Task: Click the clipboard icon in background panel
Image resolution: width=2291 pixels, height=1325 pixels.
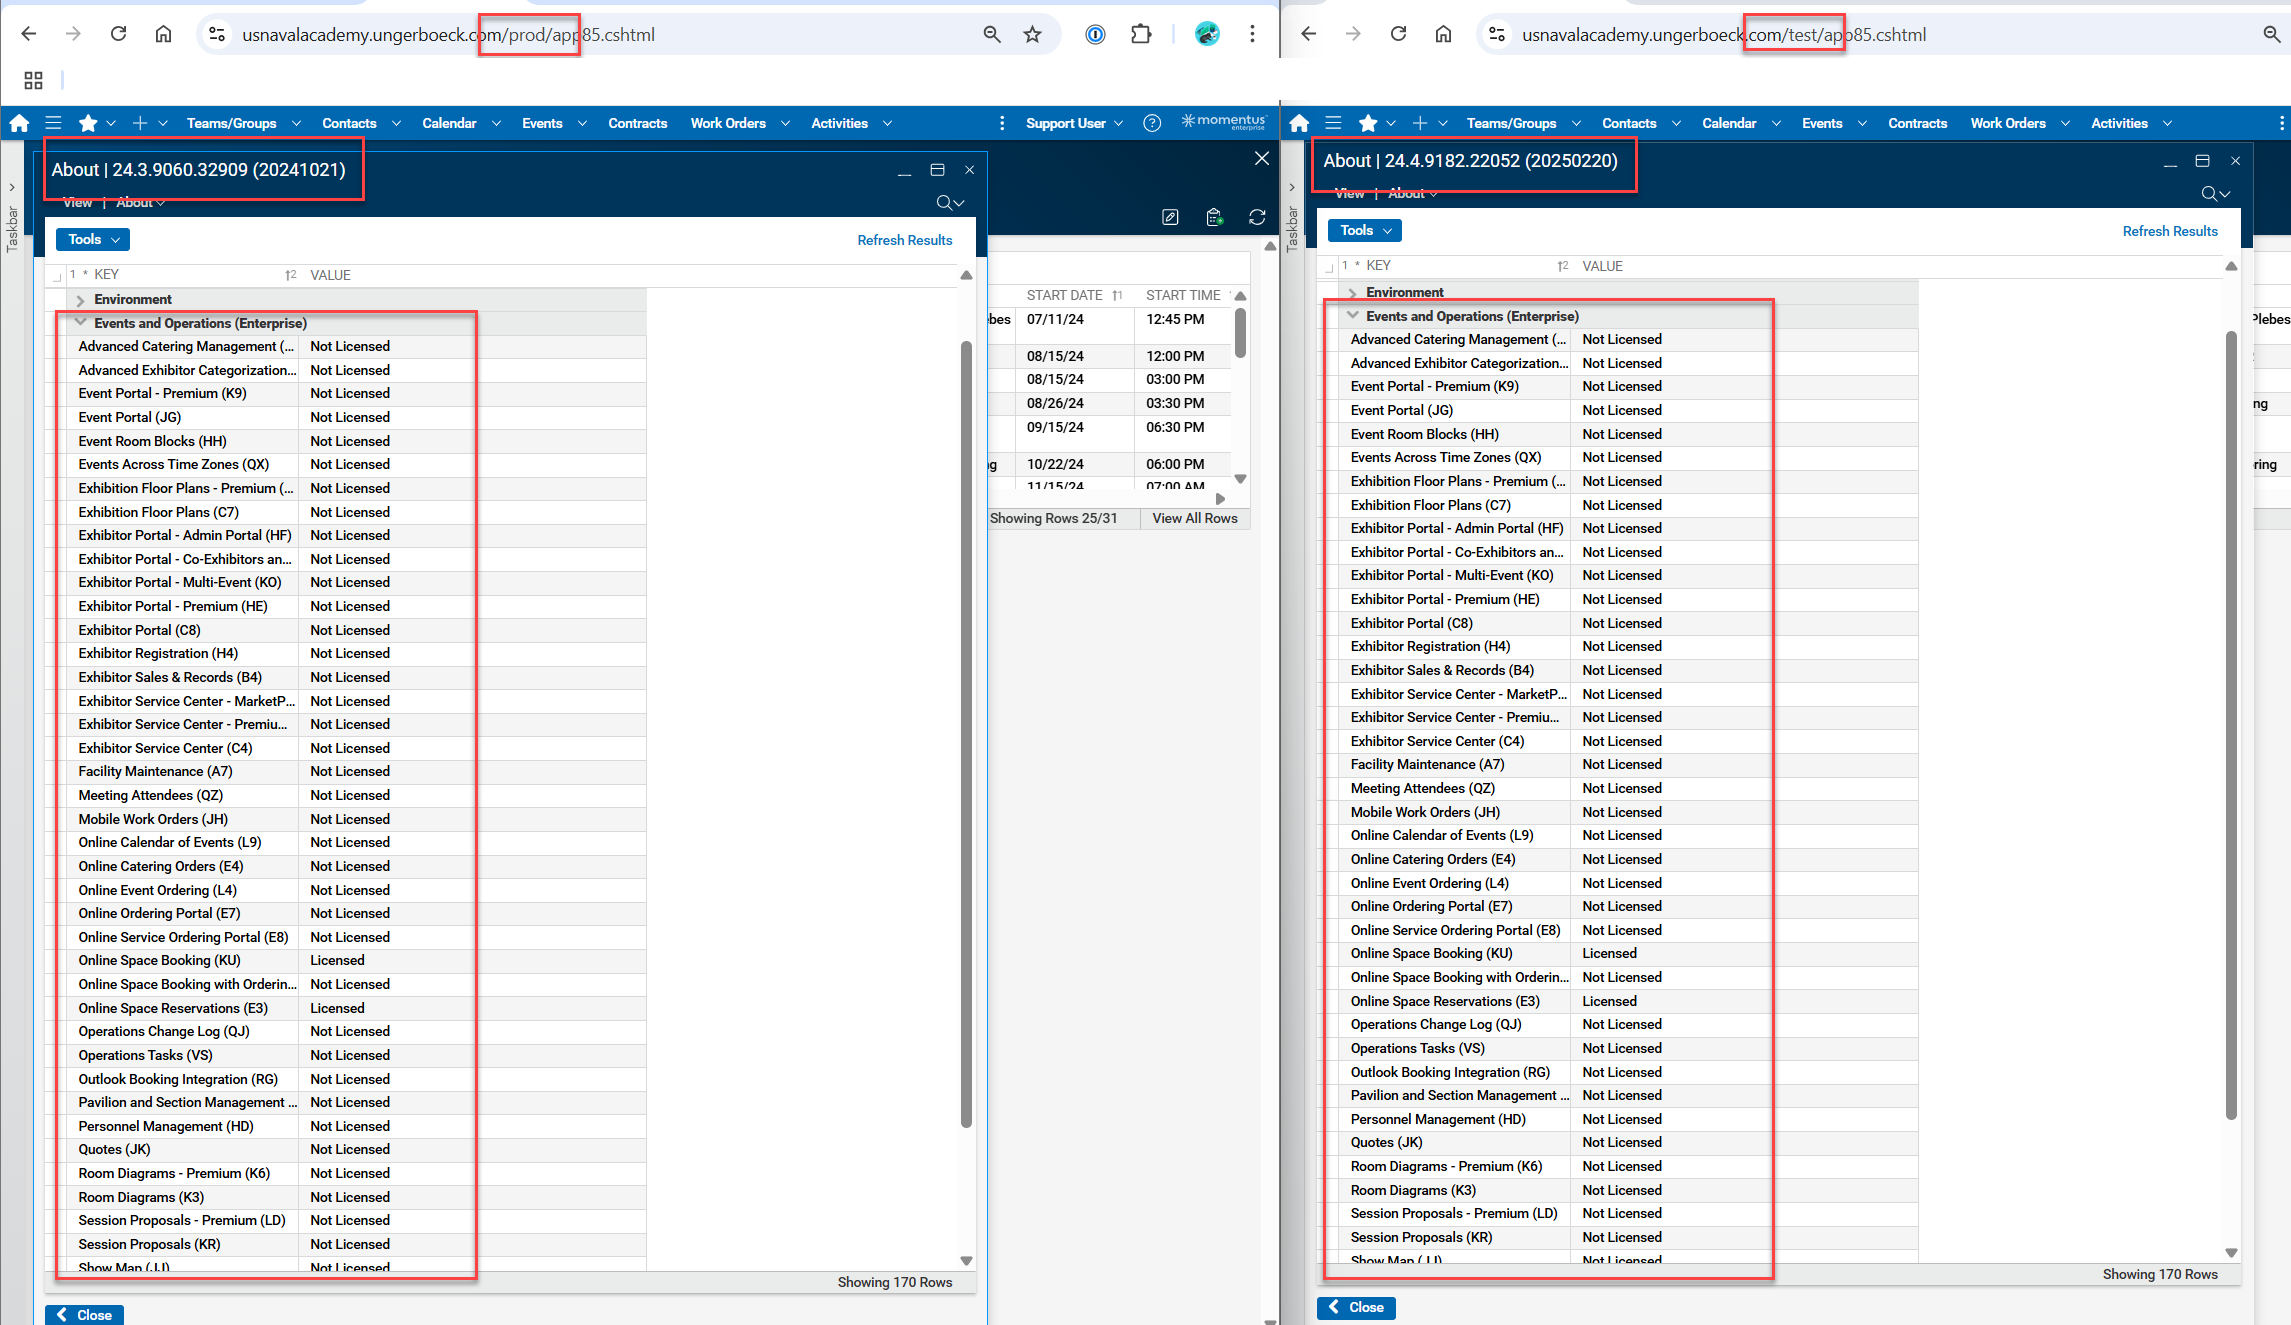Action: pyautogui.click(x=1214, y=217)
